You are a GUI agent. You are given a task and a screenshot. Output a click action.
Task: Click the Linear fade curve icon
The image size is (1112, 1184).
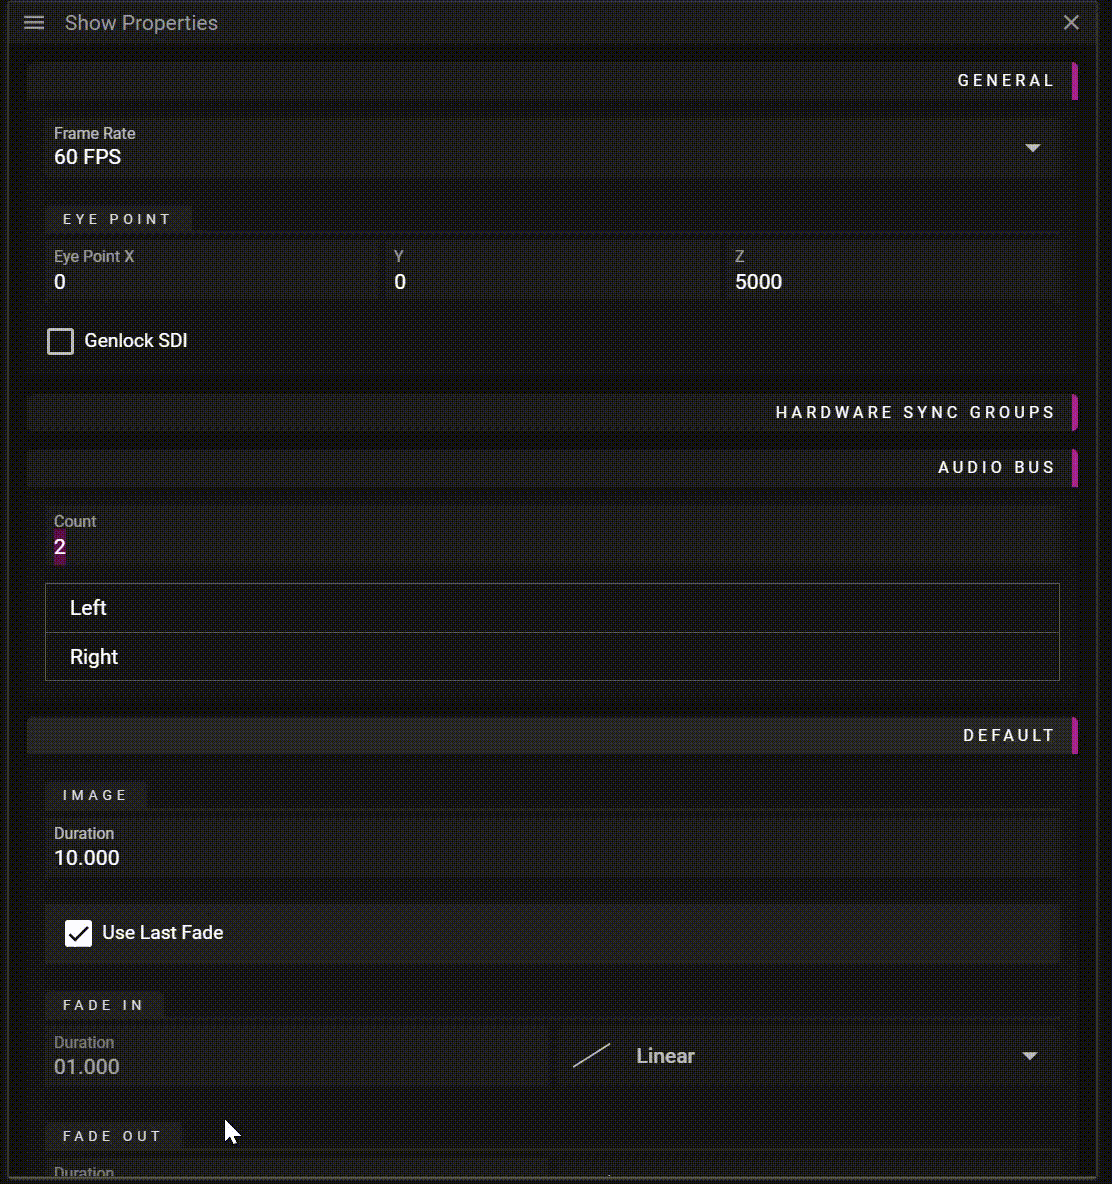click(x=591, y=1056)
